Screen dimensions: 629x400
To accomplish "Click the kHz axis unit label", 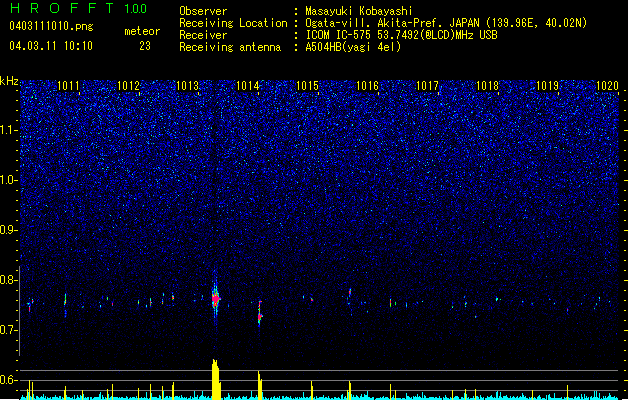I will [9, 81].
